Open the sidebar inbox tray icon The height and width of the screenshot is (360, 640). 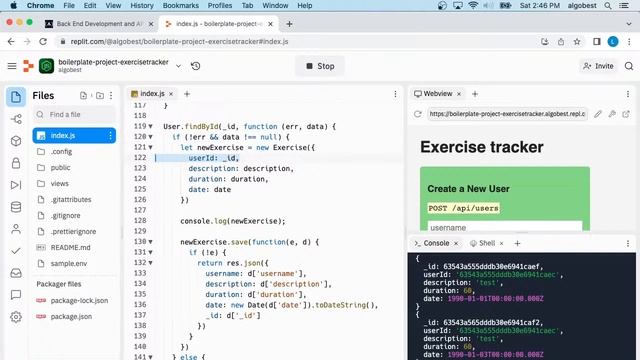coord(16,273)
